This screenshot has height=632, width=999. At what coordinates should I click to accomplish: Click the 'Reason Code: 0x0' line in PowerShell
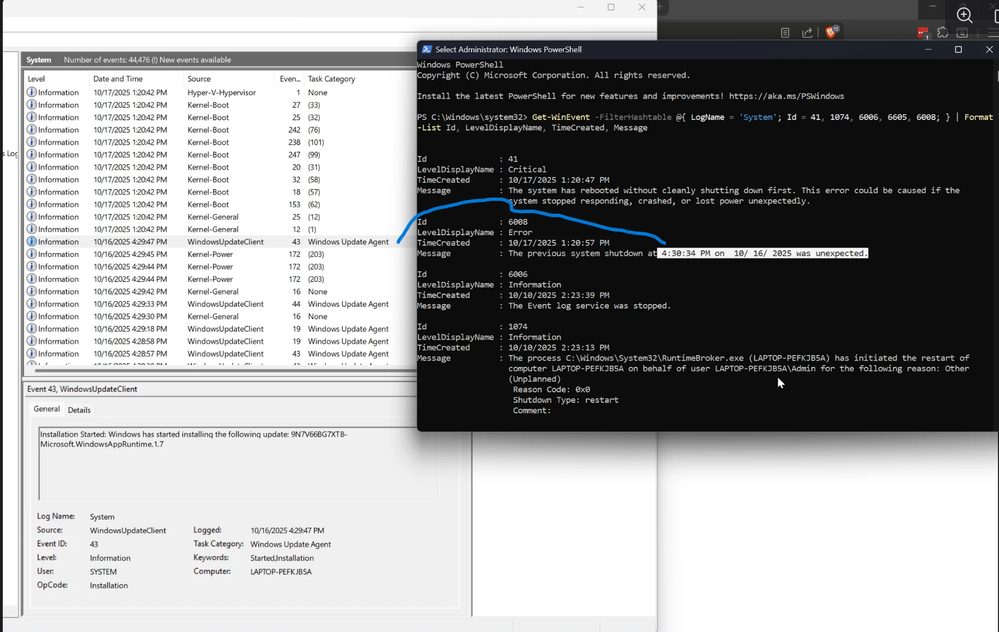[x=551, y=389]
